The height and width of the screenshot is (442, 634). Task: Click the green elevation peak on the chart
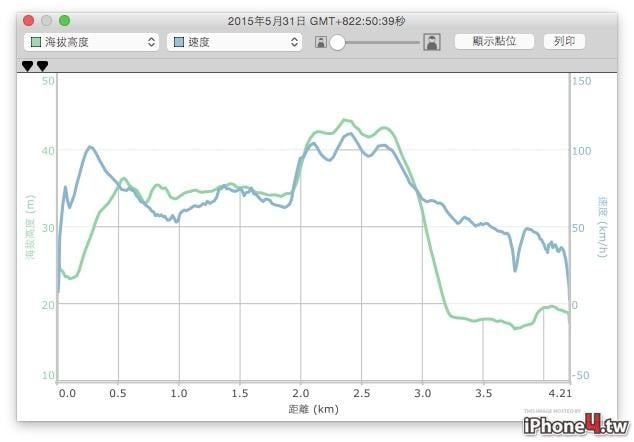pos(344,120)
